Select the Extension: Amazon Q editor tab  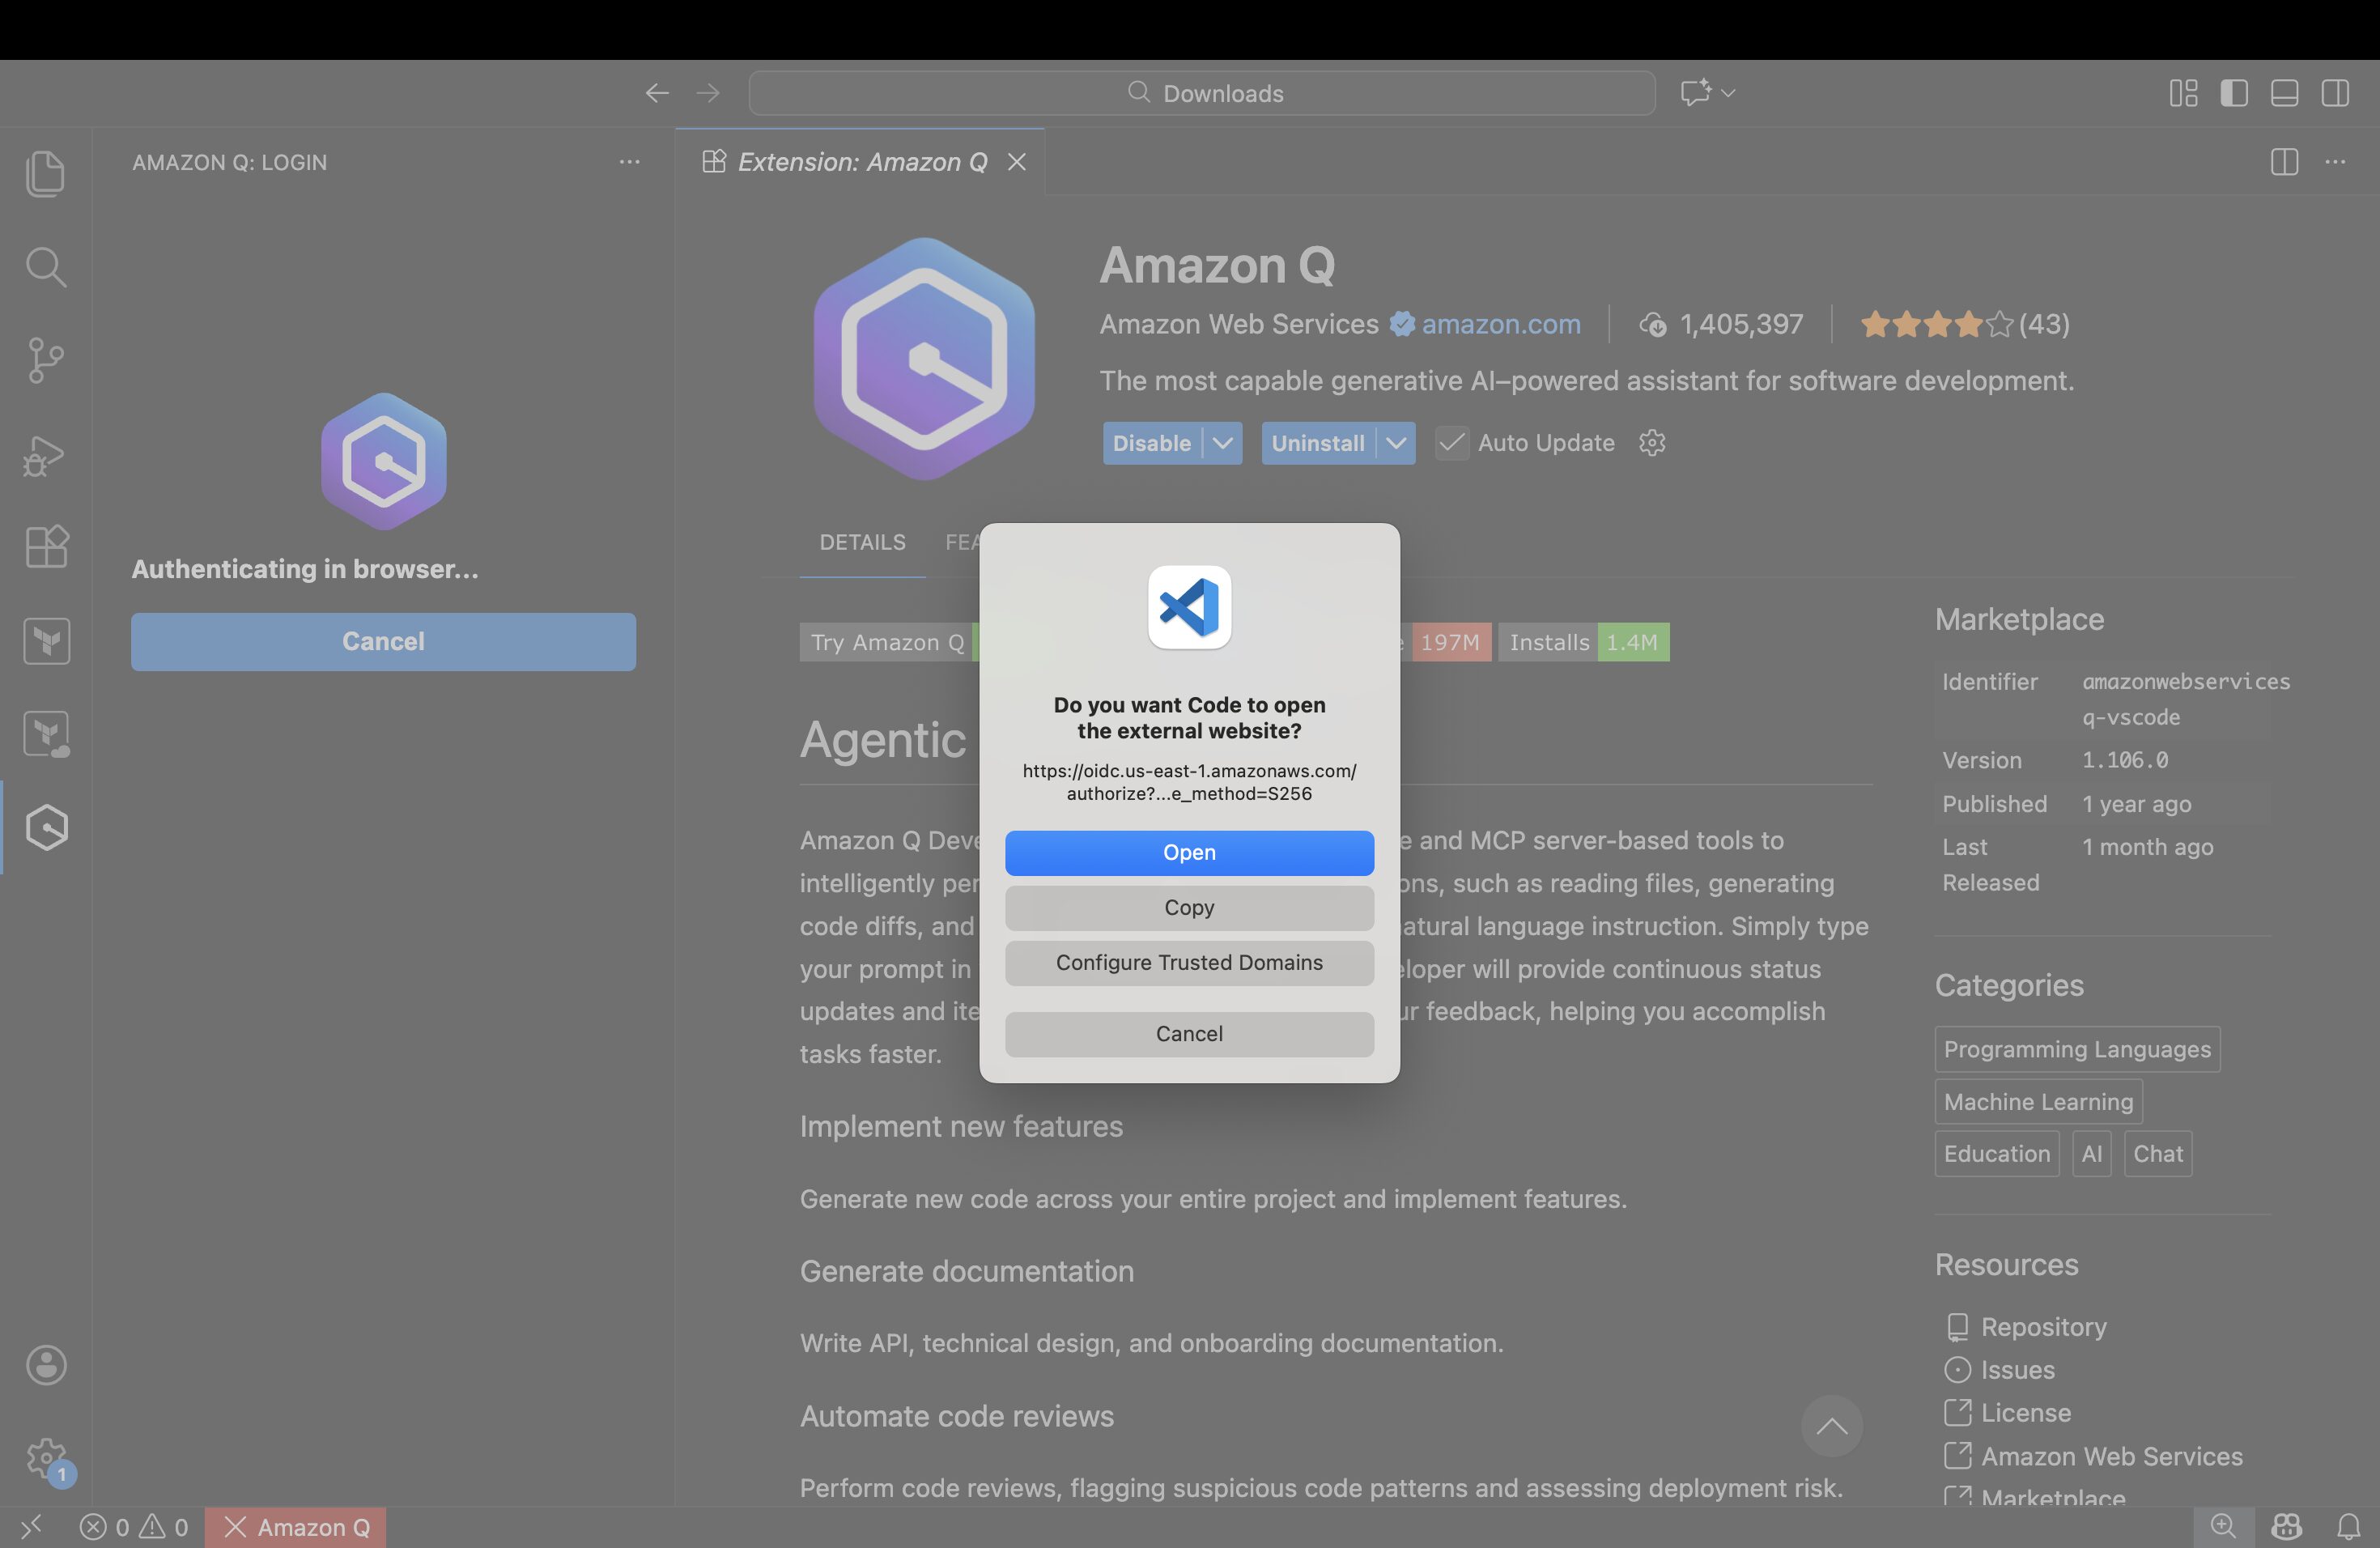click(x=861, y=162)
